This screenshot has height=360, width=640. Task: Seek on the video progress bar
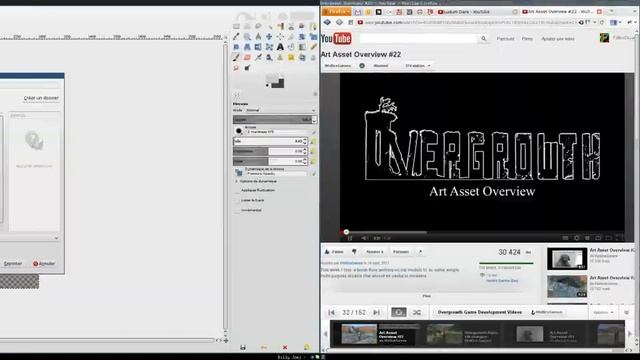pos(482,232)
